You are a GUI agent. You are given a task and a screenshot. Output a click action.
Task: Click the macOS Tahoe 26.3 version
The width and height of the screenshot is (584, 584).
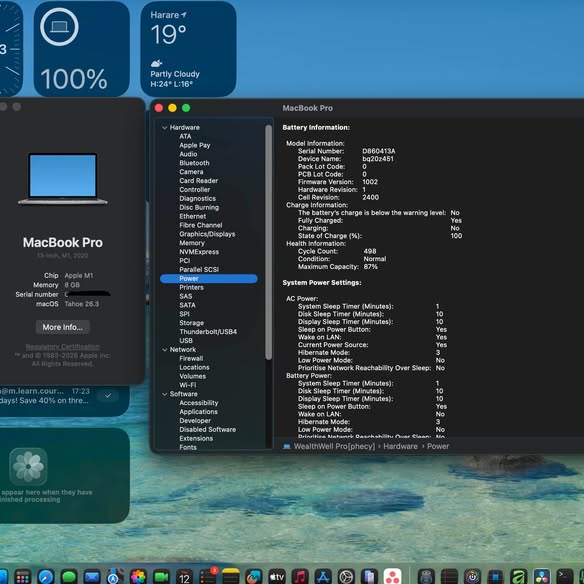82,304
